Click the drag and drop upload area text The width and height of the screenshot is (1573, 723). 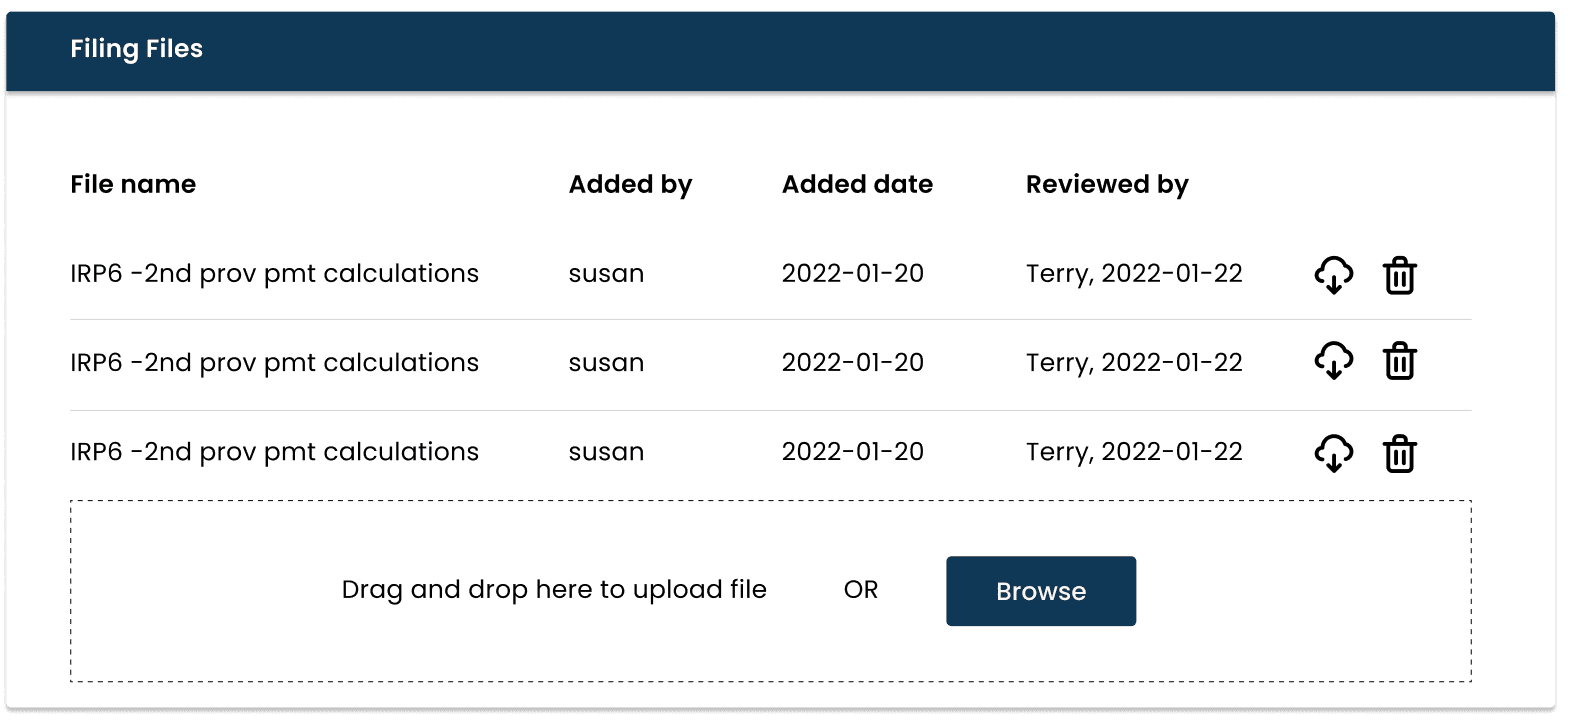(554, 590)
